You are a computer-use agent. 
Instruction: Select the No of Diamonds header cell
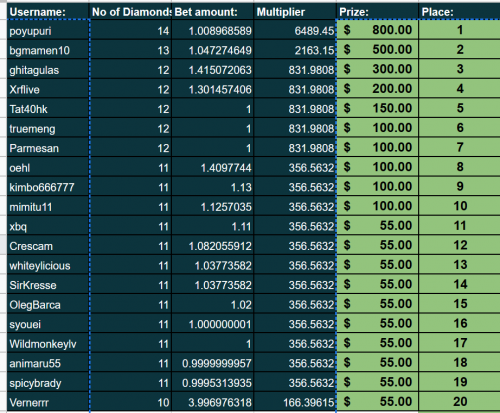(130, 11)
